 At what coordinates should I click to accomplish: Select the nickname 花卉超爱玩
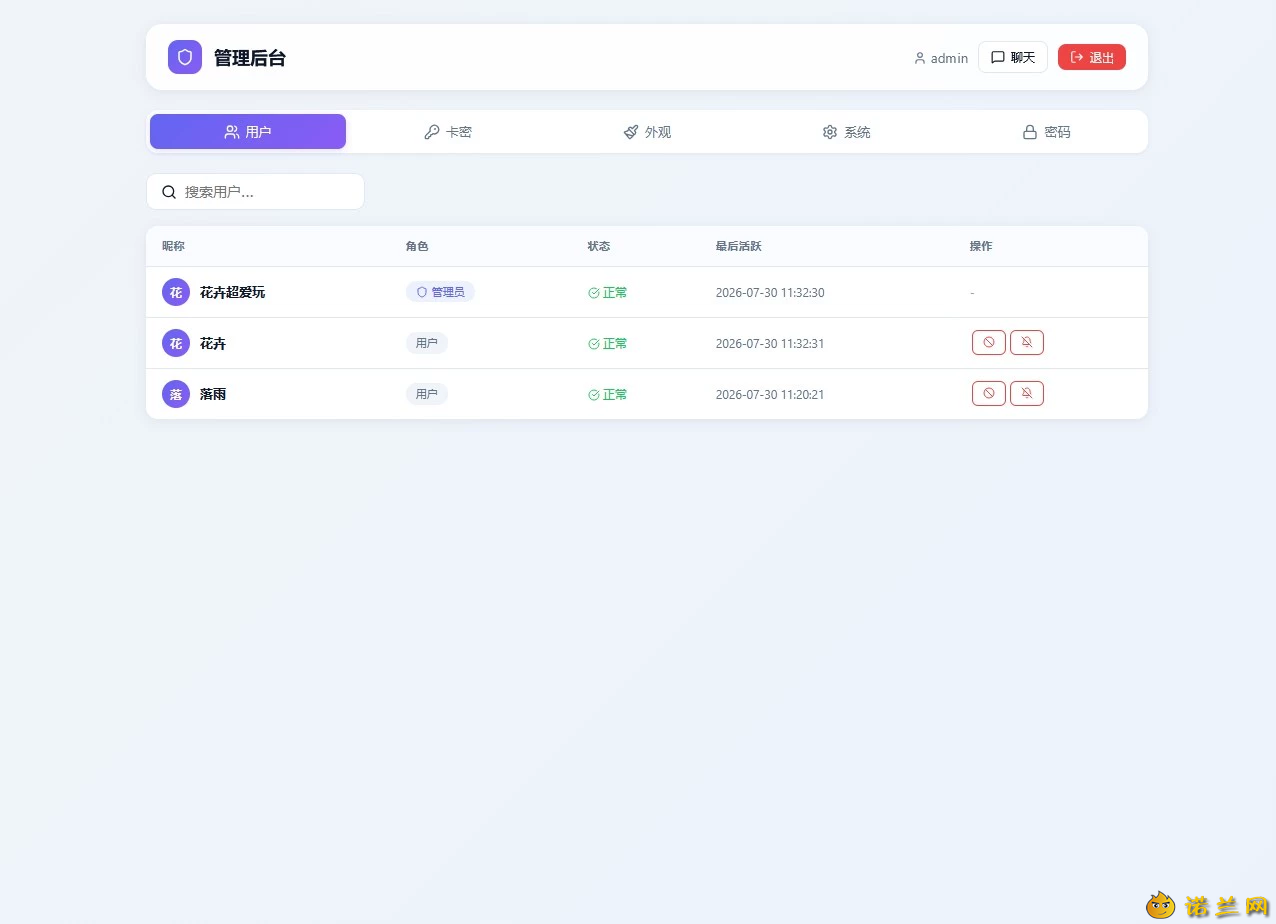232,293
